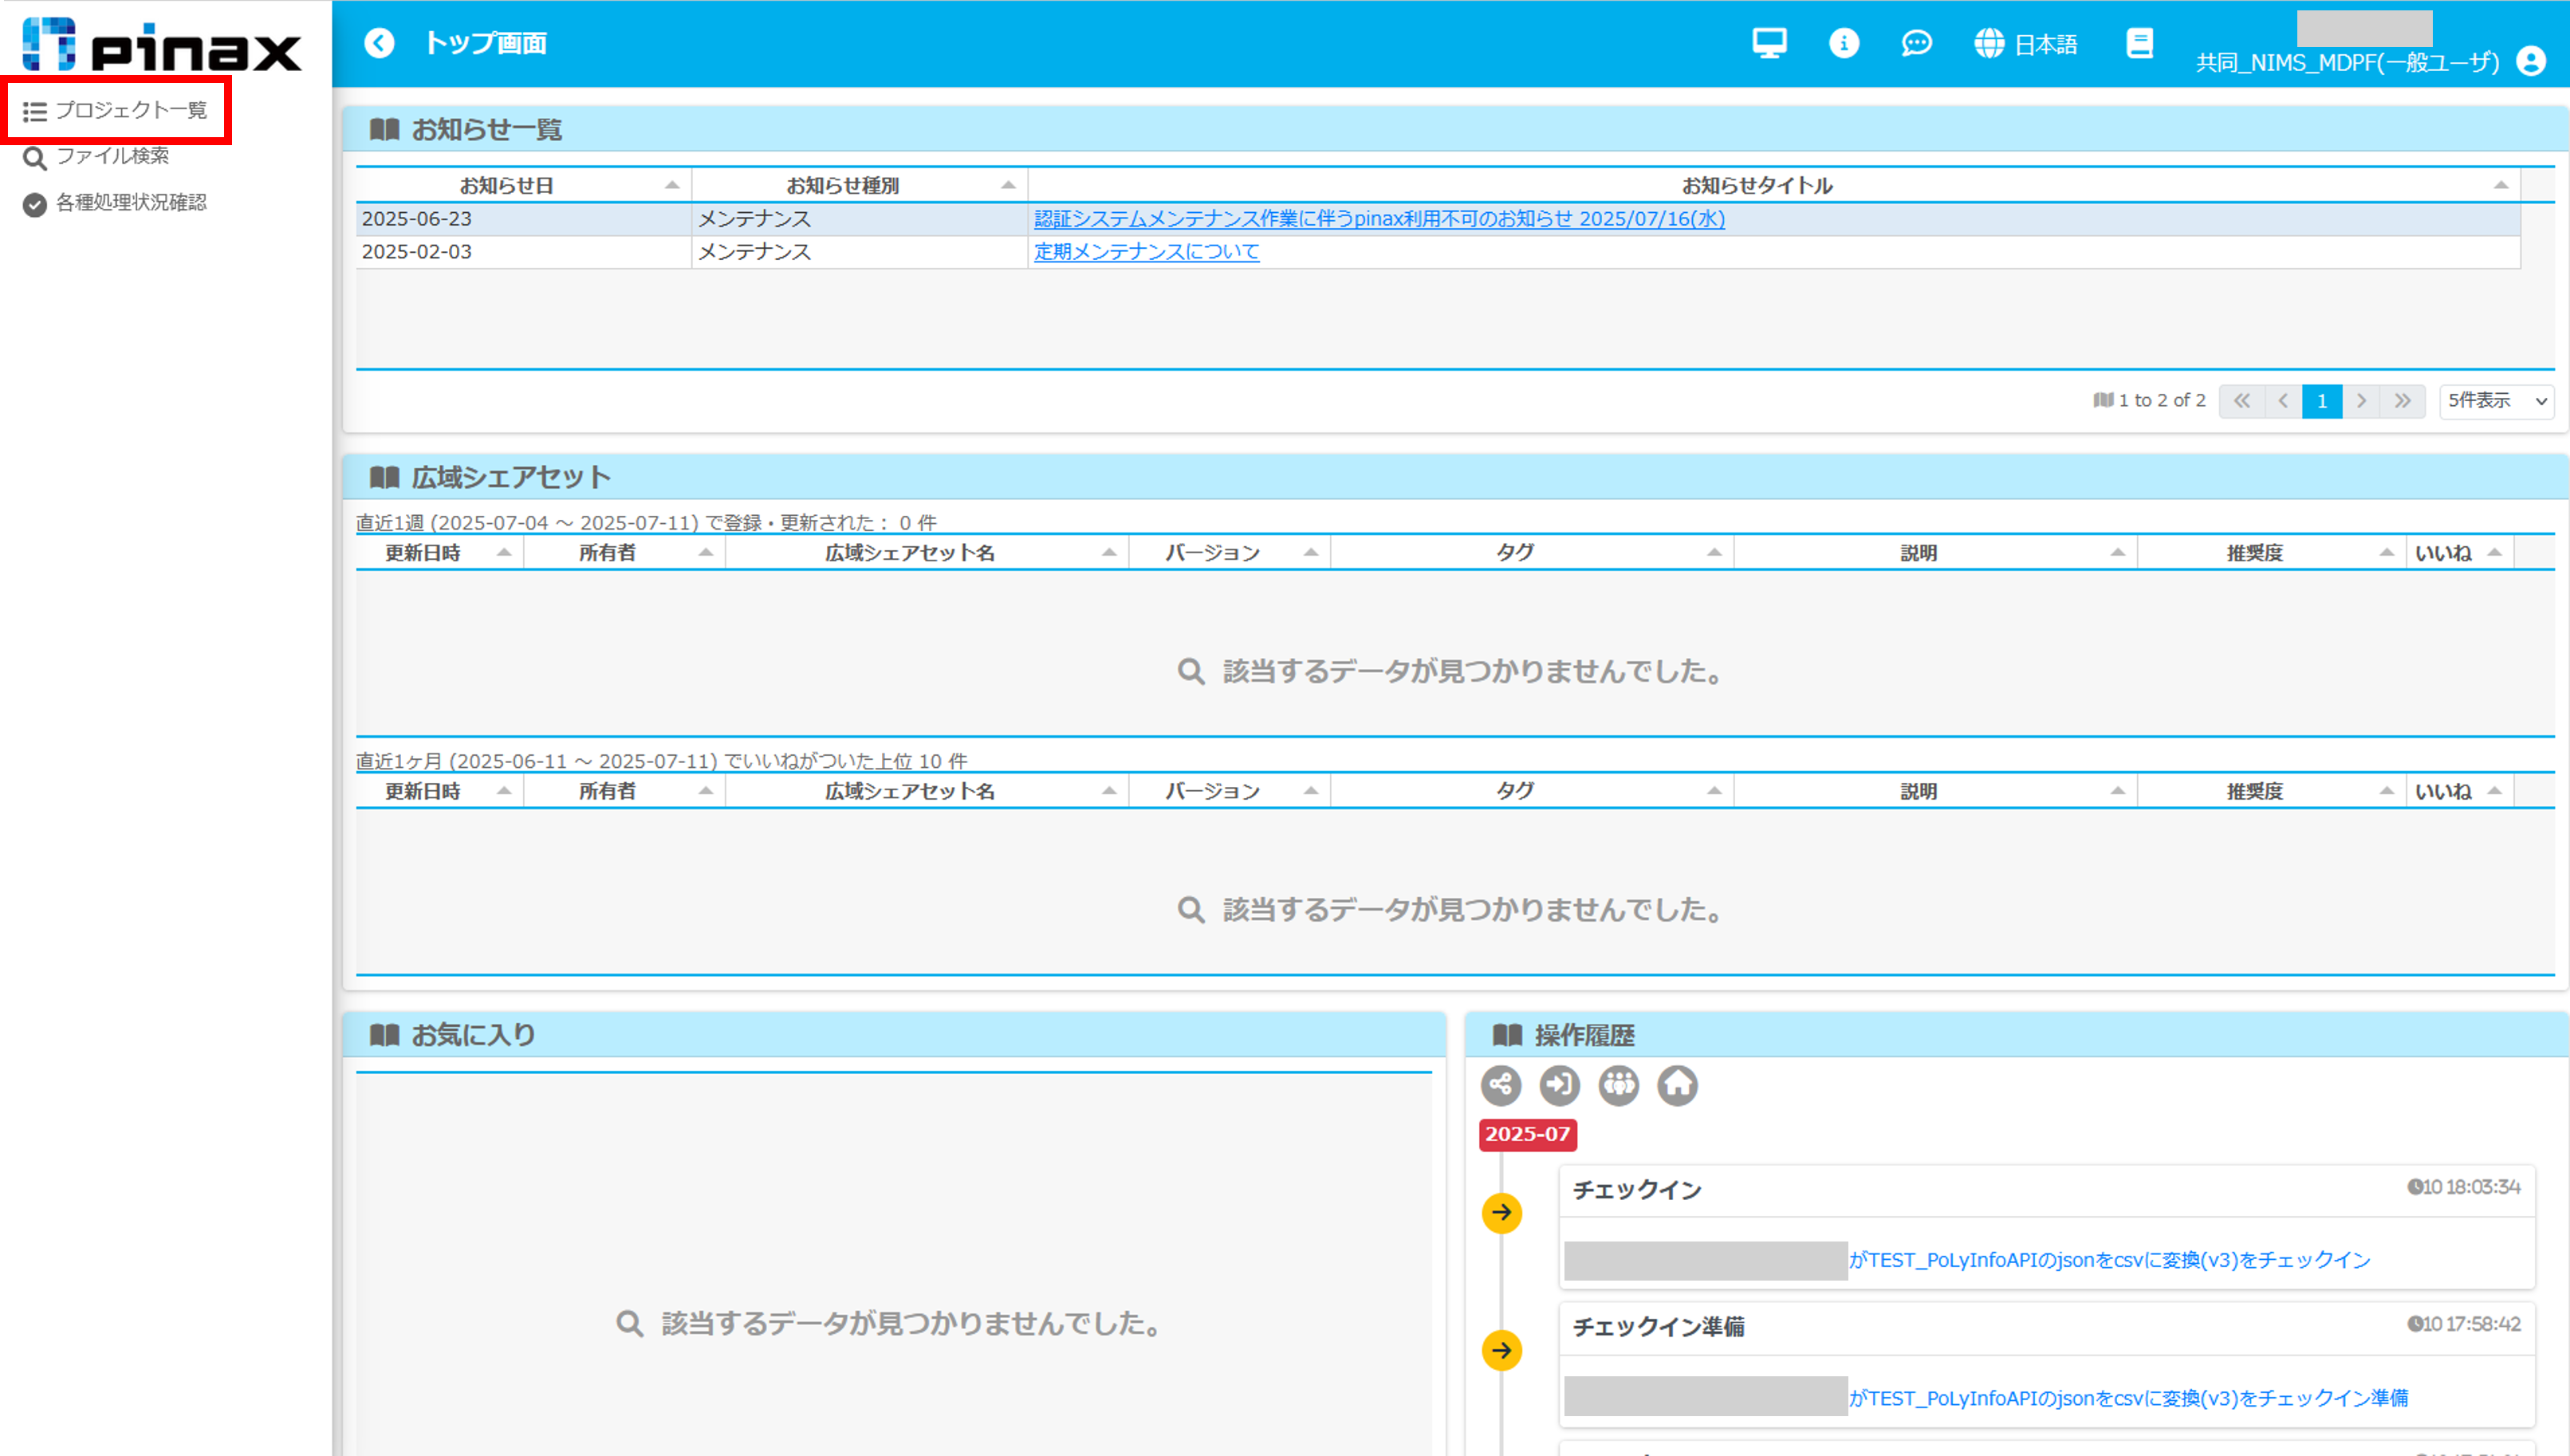The image size is (2570, 1456).
Task: Toggle the group members history filter
Action: pos(1618,1085)
